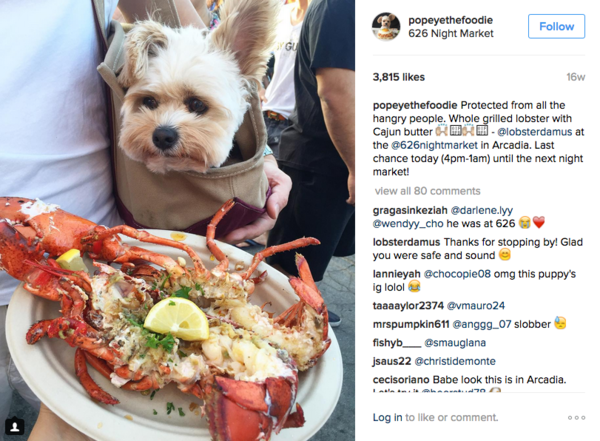Follow the popeyethefoodie account

(556, 26)
